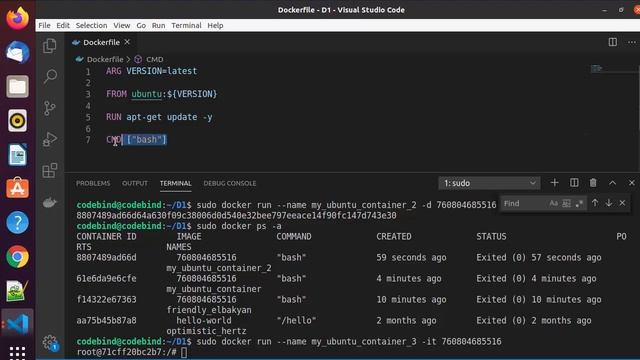This screenshot has width=640, height=360.
Task: Click the root@71cff20bc2b7 terminal prompt
Action: click(127, 352)
